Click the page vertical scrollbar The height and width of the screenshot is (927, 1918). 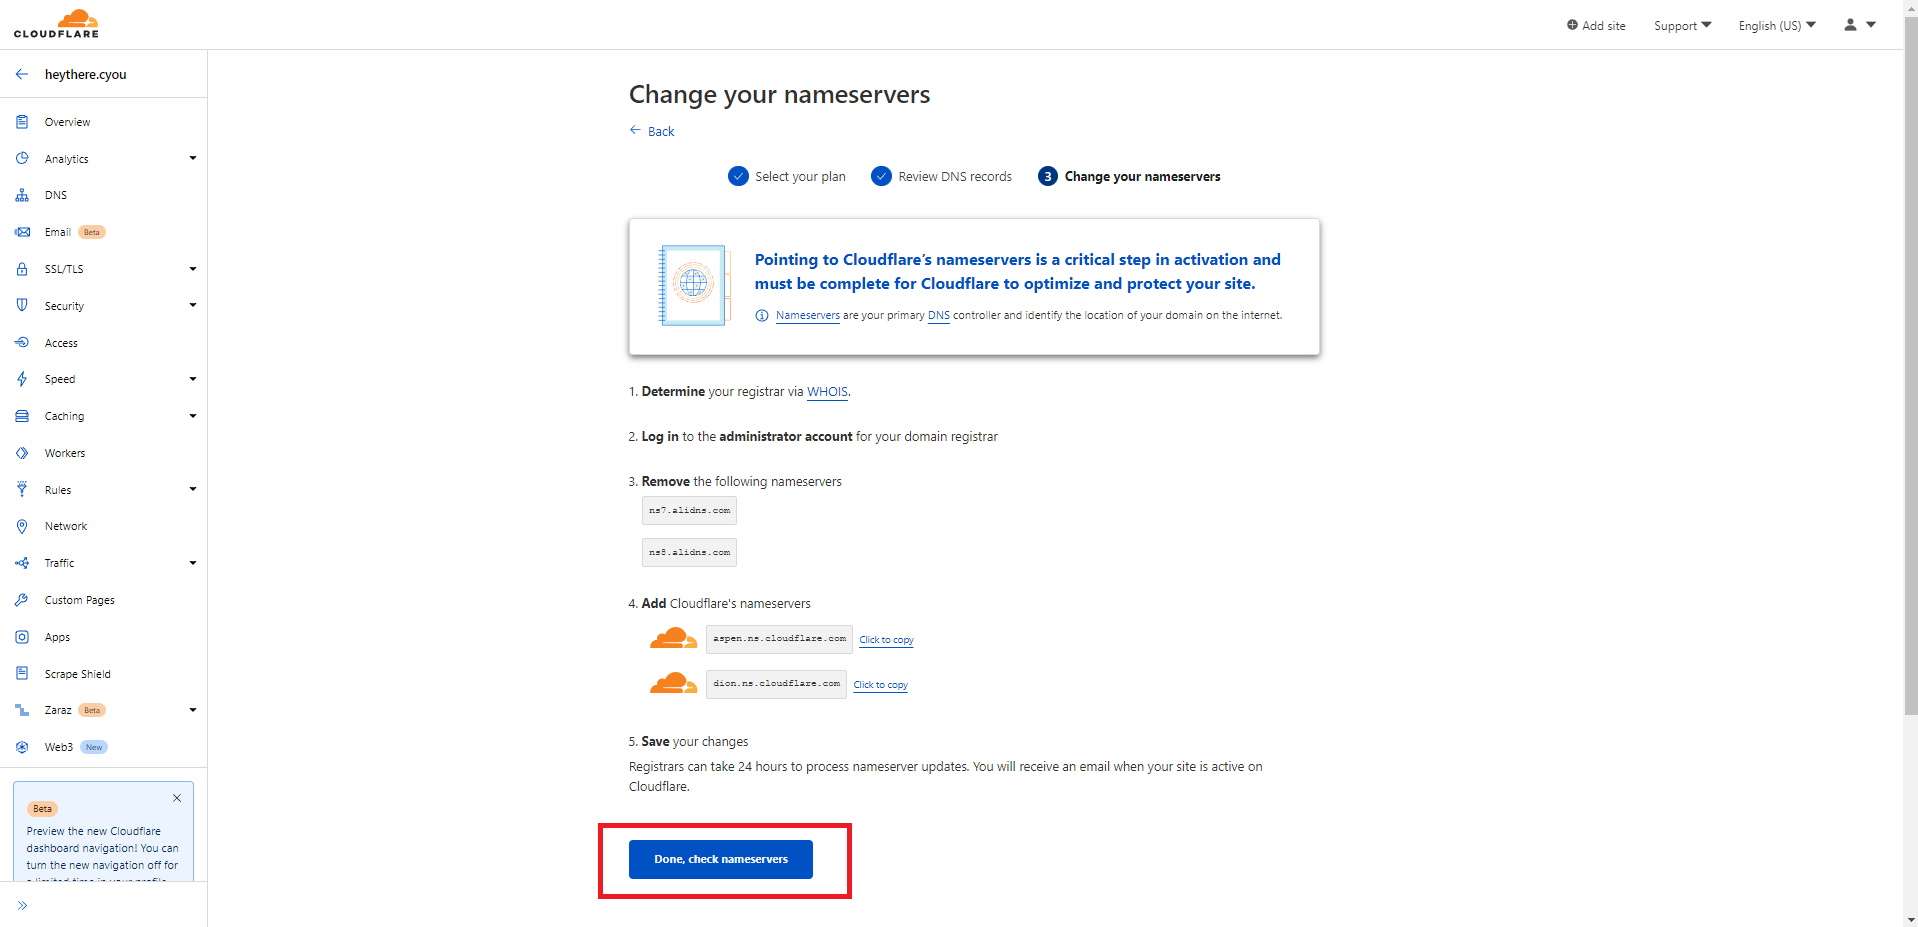point(1911,365)
